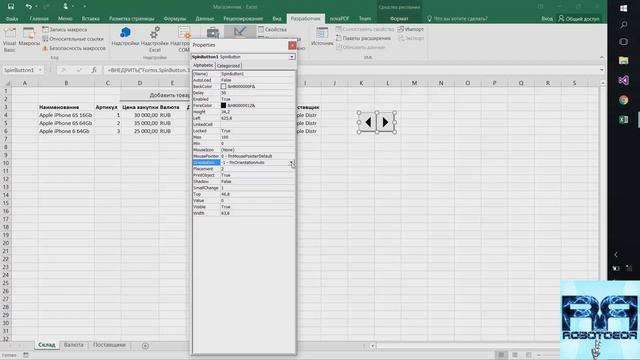Viewport: 640px width, 360px height.
Task: Click the spin button left arrow
Action: [368, 122]
